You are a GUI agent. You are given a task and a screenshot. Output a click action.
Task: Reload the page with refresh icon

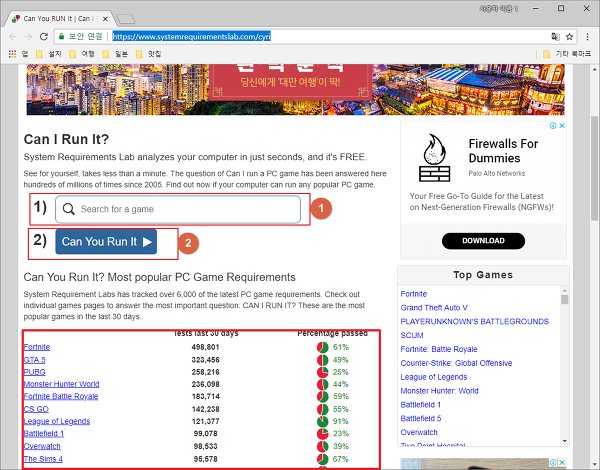tap(44, 37)
